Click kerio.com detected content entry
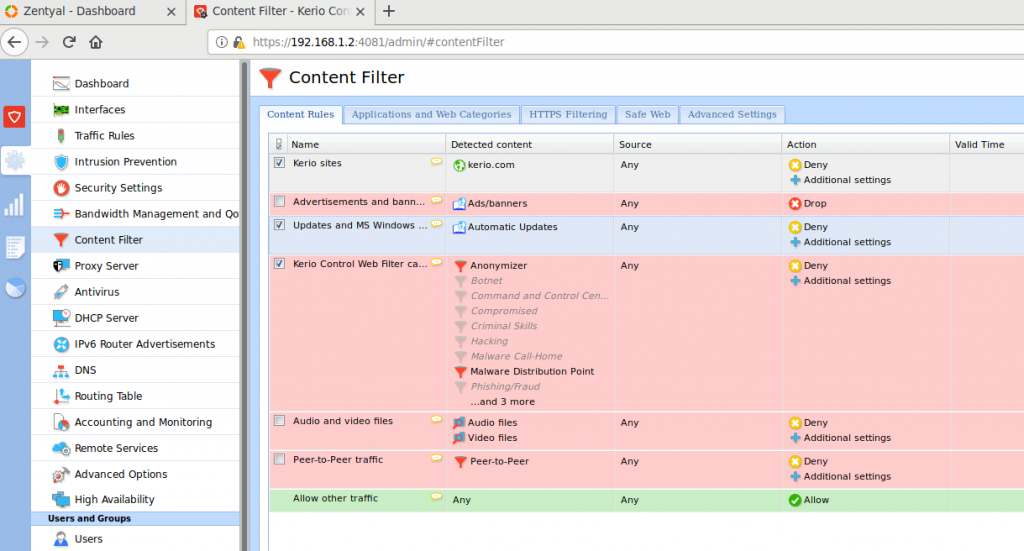Screen dimensions: 1024x551 pyautogui.click(x=491, y=165)
